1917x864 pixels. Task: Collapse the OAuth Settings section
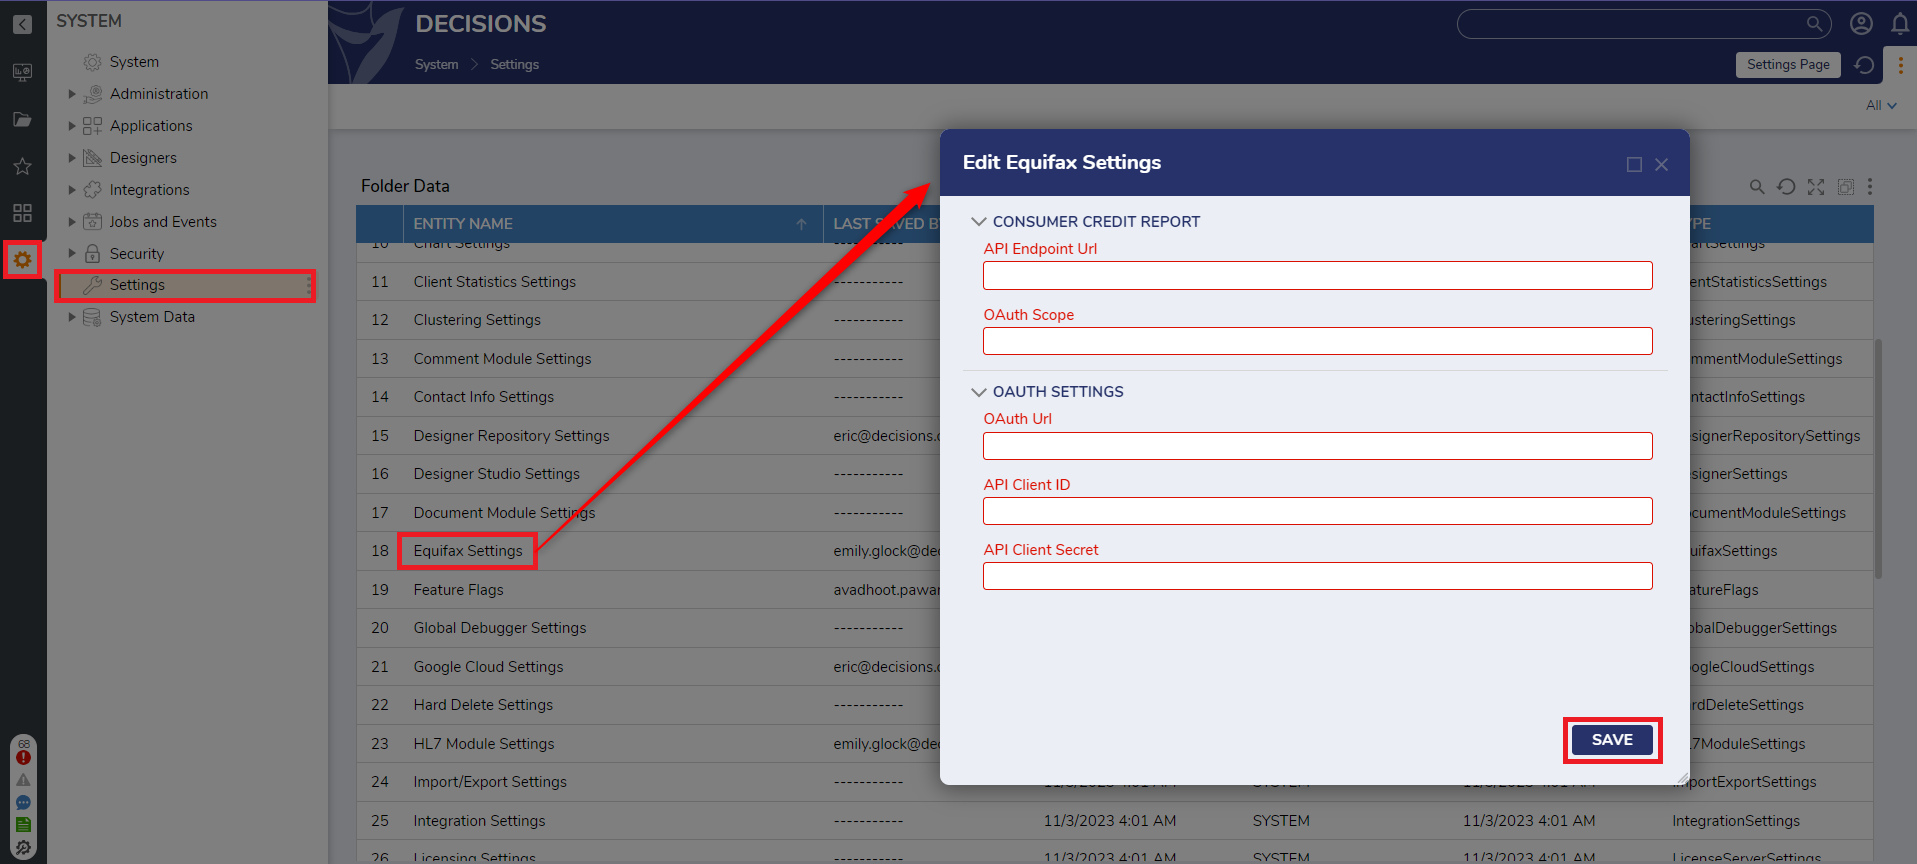(x=979, y=392)
